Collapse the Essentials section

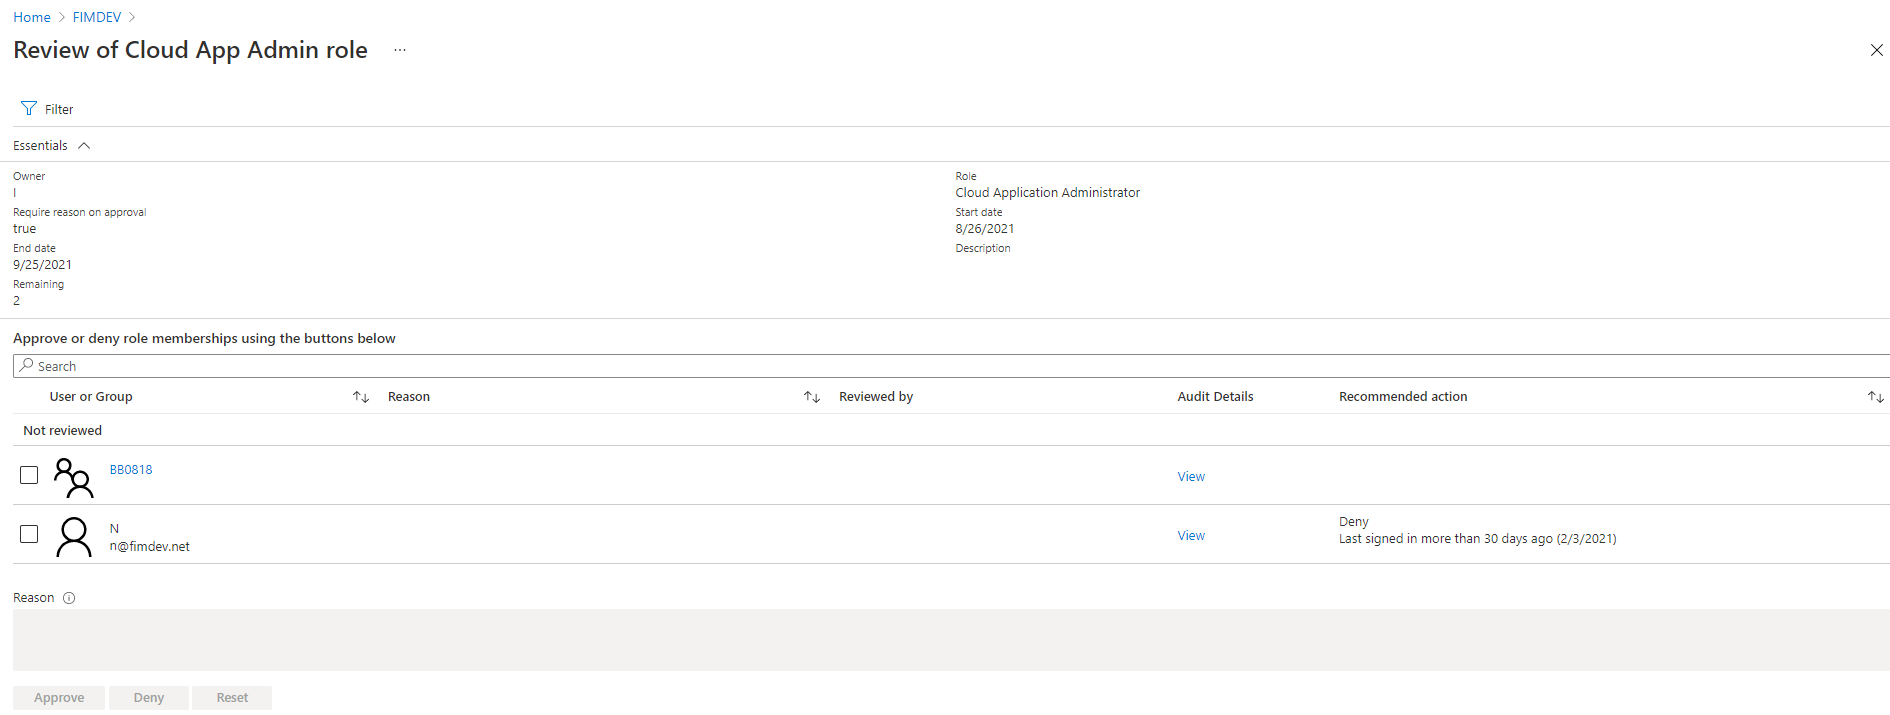pos(84,146)
